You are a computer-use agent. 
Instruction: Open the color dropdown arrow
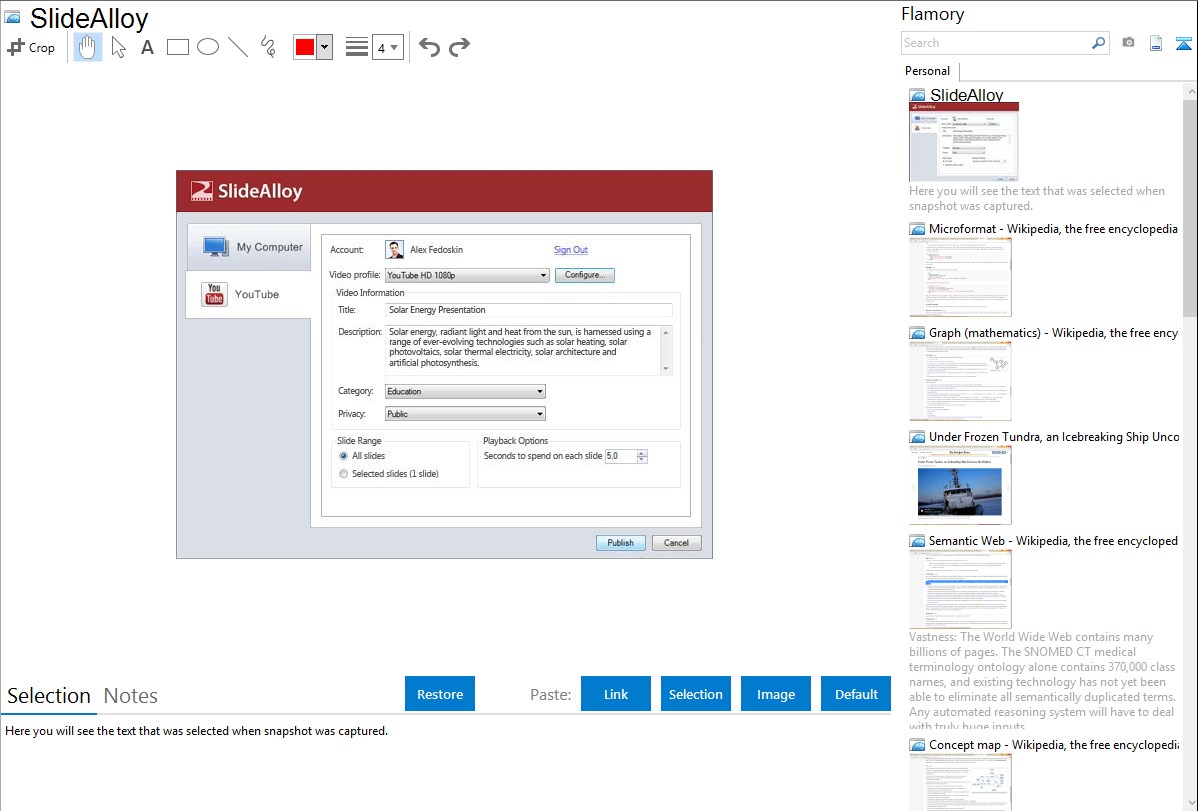tap(325, 47)
